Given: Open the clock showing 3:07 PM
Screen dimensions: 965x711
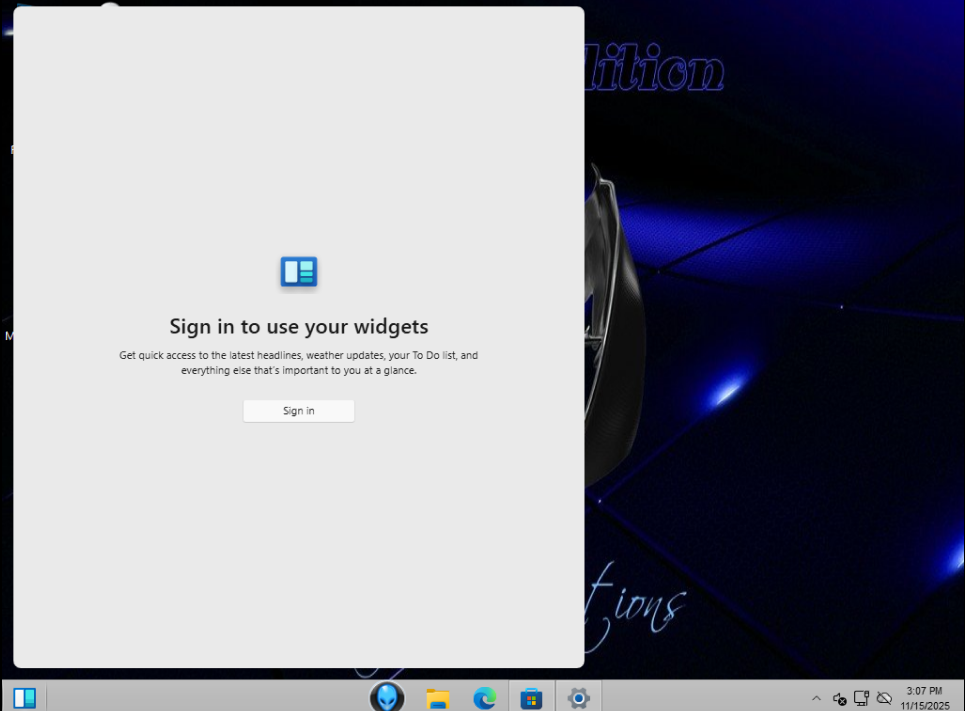Looking at the screenshot, I should click(923, 691).
